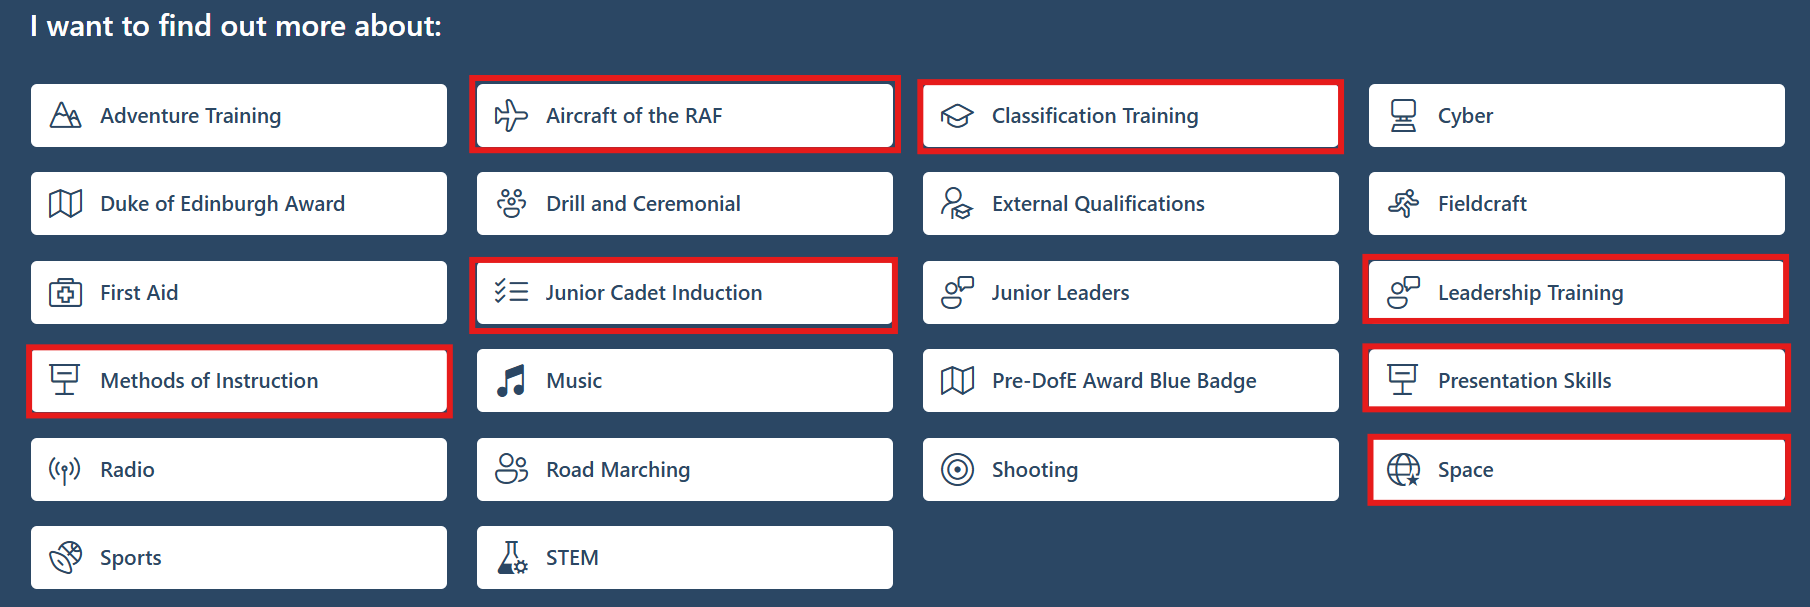The image size is (1810, 607).
Task: Click the music note icon
Action: point(511,381)
